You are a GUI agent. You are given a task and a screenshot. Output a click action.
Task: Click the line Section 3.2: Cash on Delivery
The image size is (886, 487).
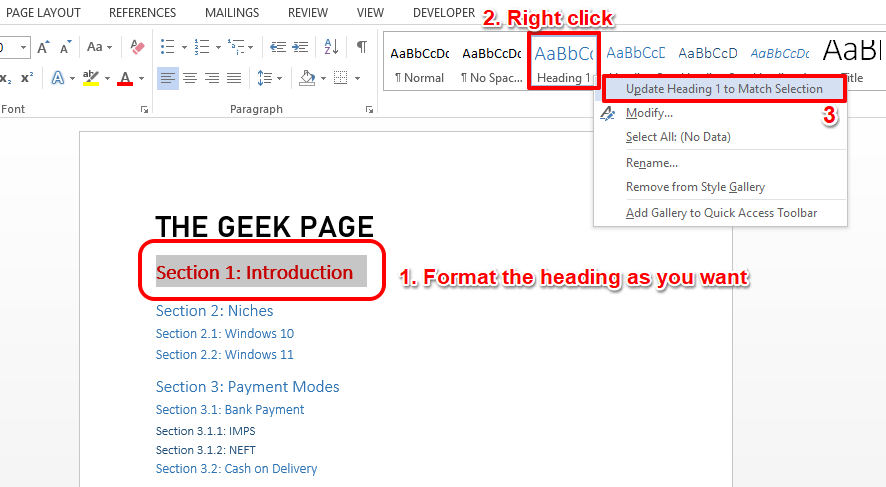236,469
